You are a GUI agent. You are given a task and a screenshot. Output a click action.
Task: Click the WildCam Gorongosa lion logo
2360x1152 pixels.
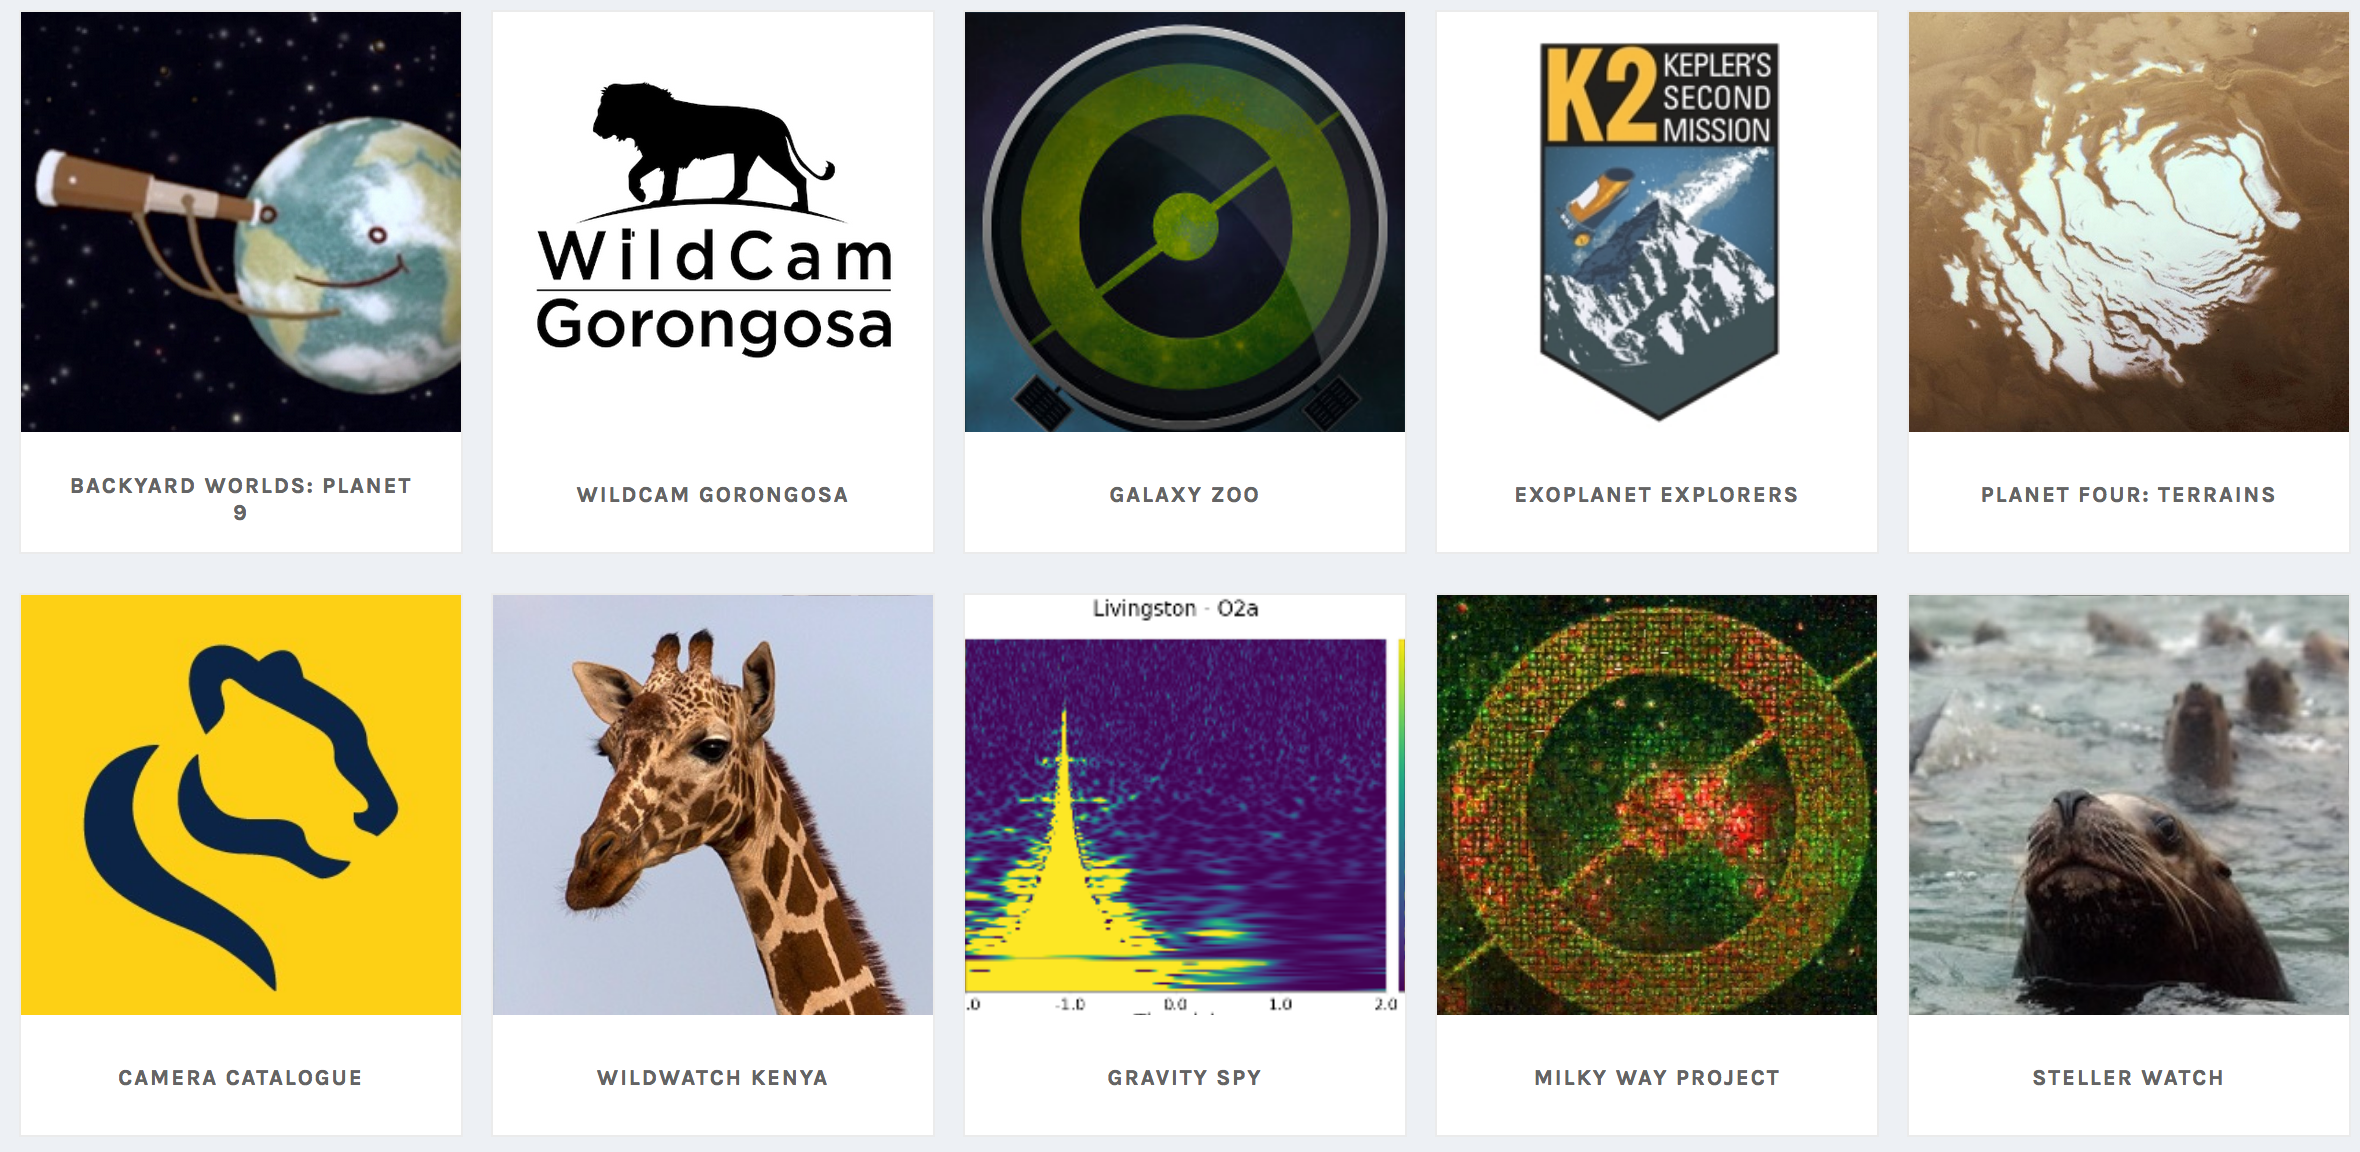713,222
